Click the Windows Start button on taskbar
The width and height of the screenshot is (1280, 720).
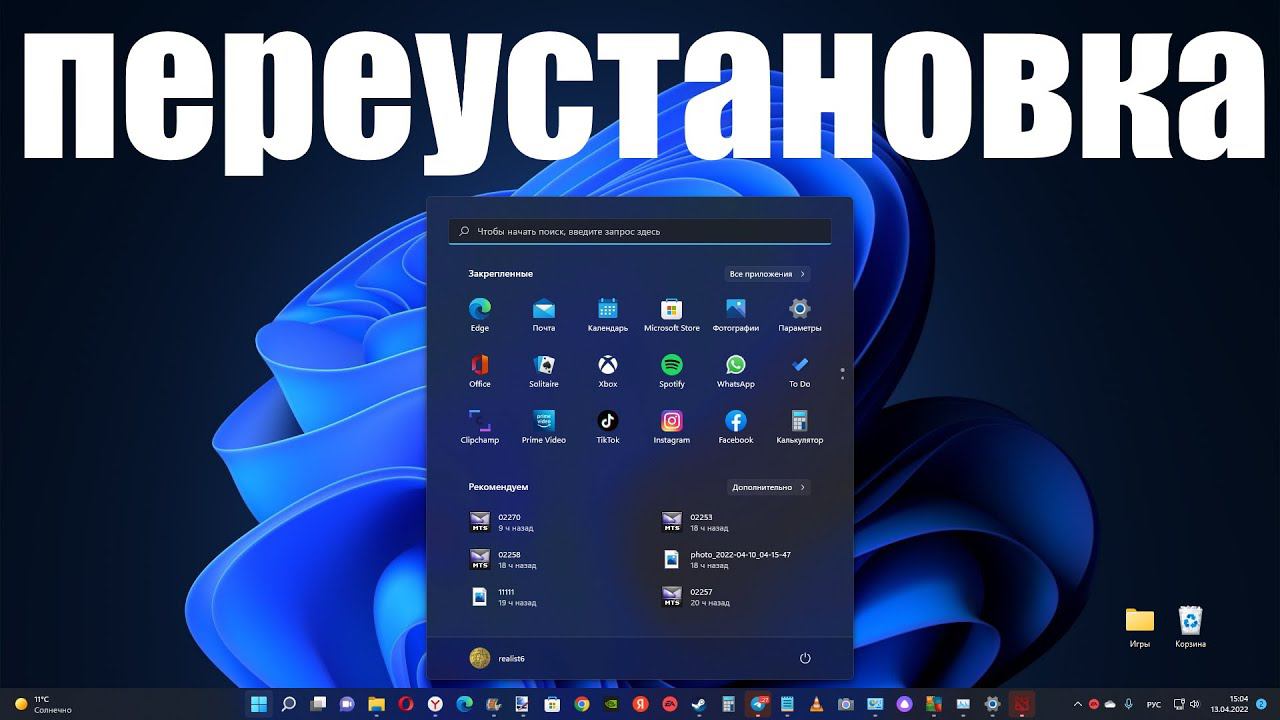click(x=259, y=704)
